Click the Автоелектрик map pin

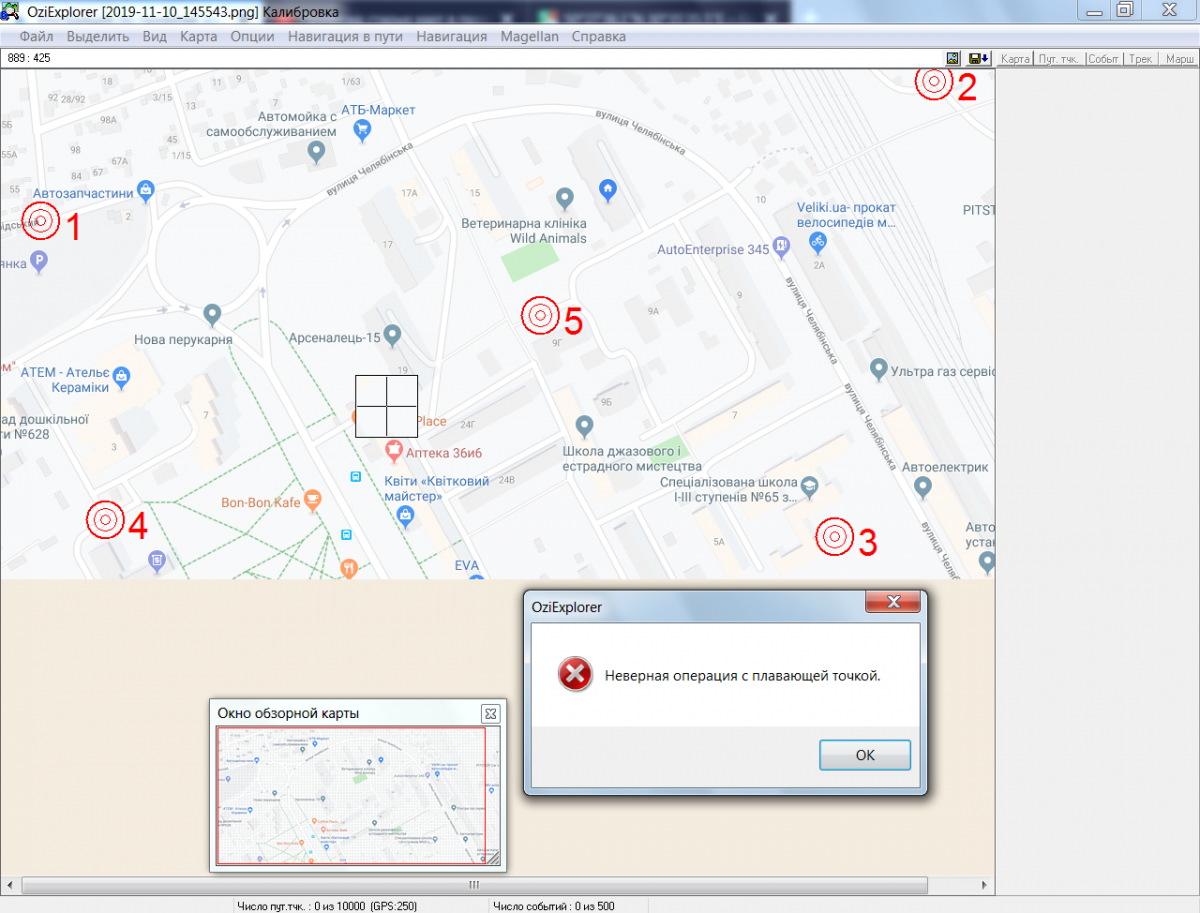[923, 487]
